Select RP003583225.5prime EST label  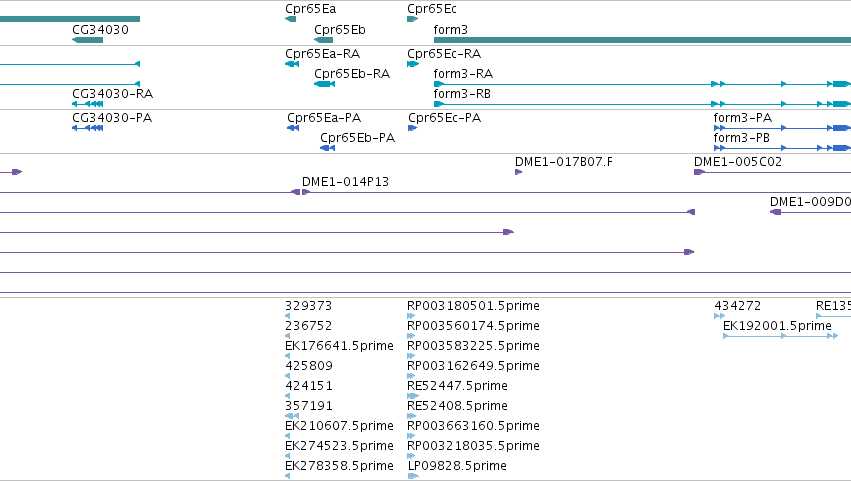pos(473,346)
